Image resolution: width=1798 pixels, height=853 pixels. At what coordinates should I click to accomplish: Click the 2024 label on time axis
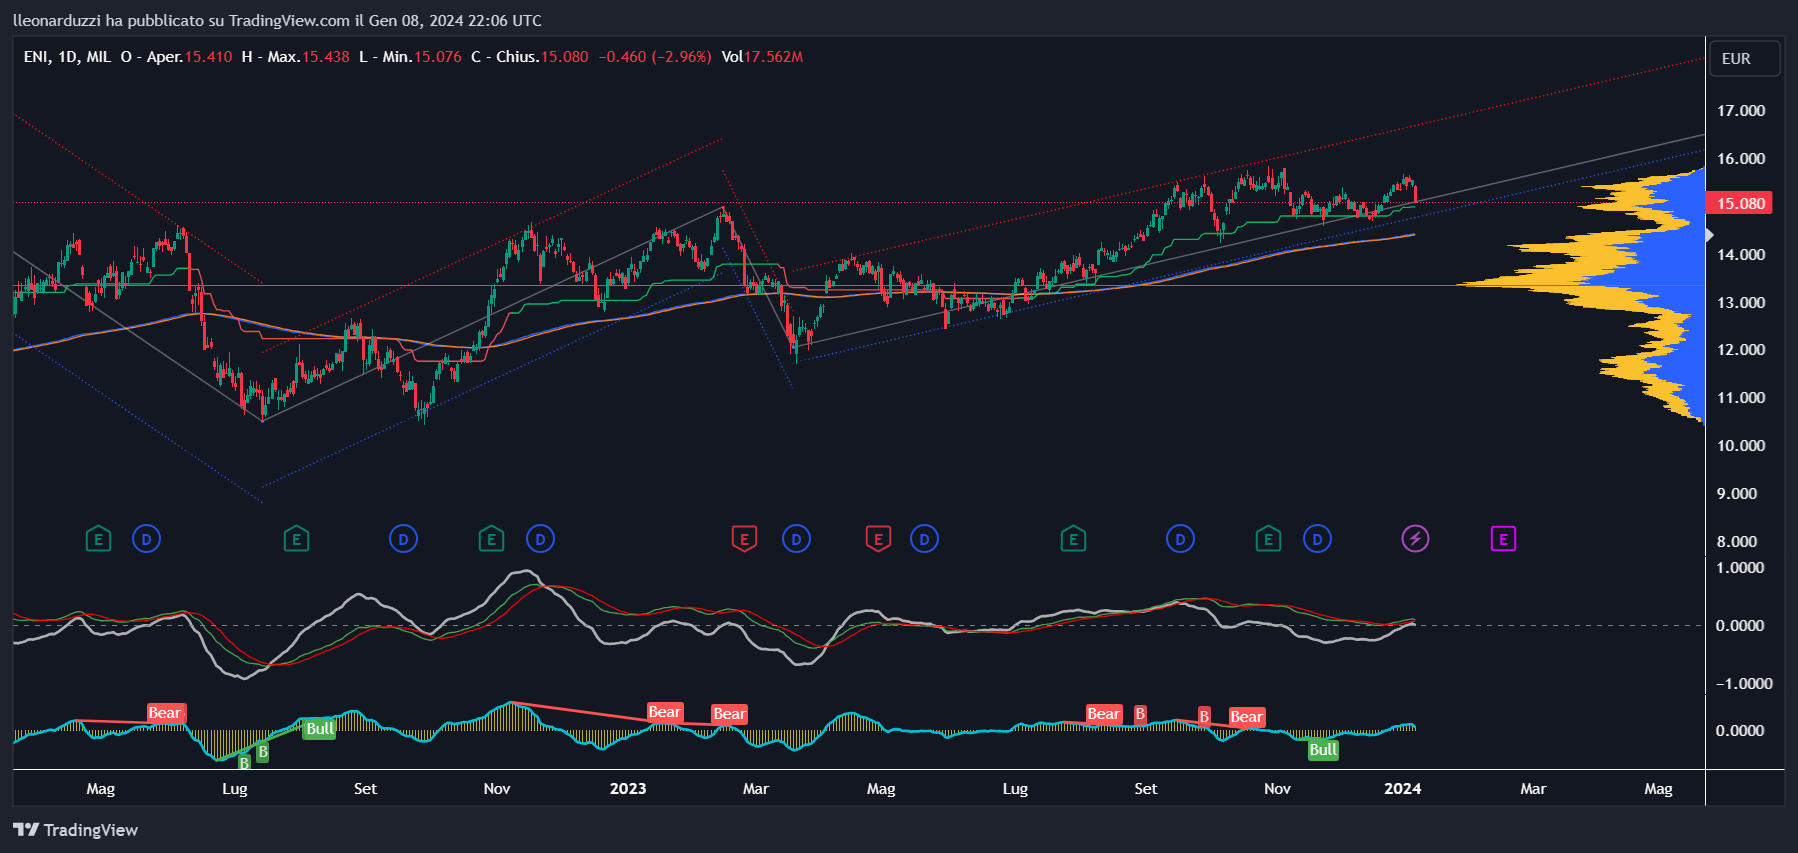(1403, 789)
